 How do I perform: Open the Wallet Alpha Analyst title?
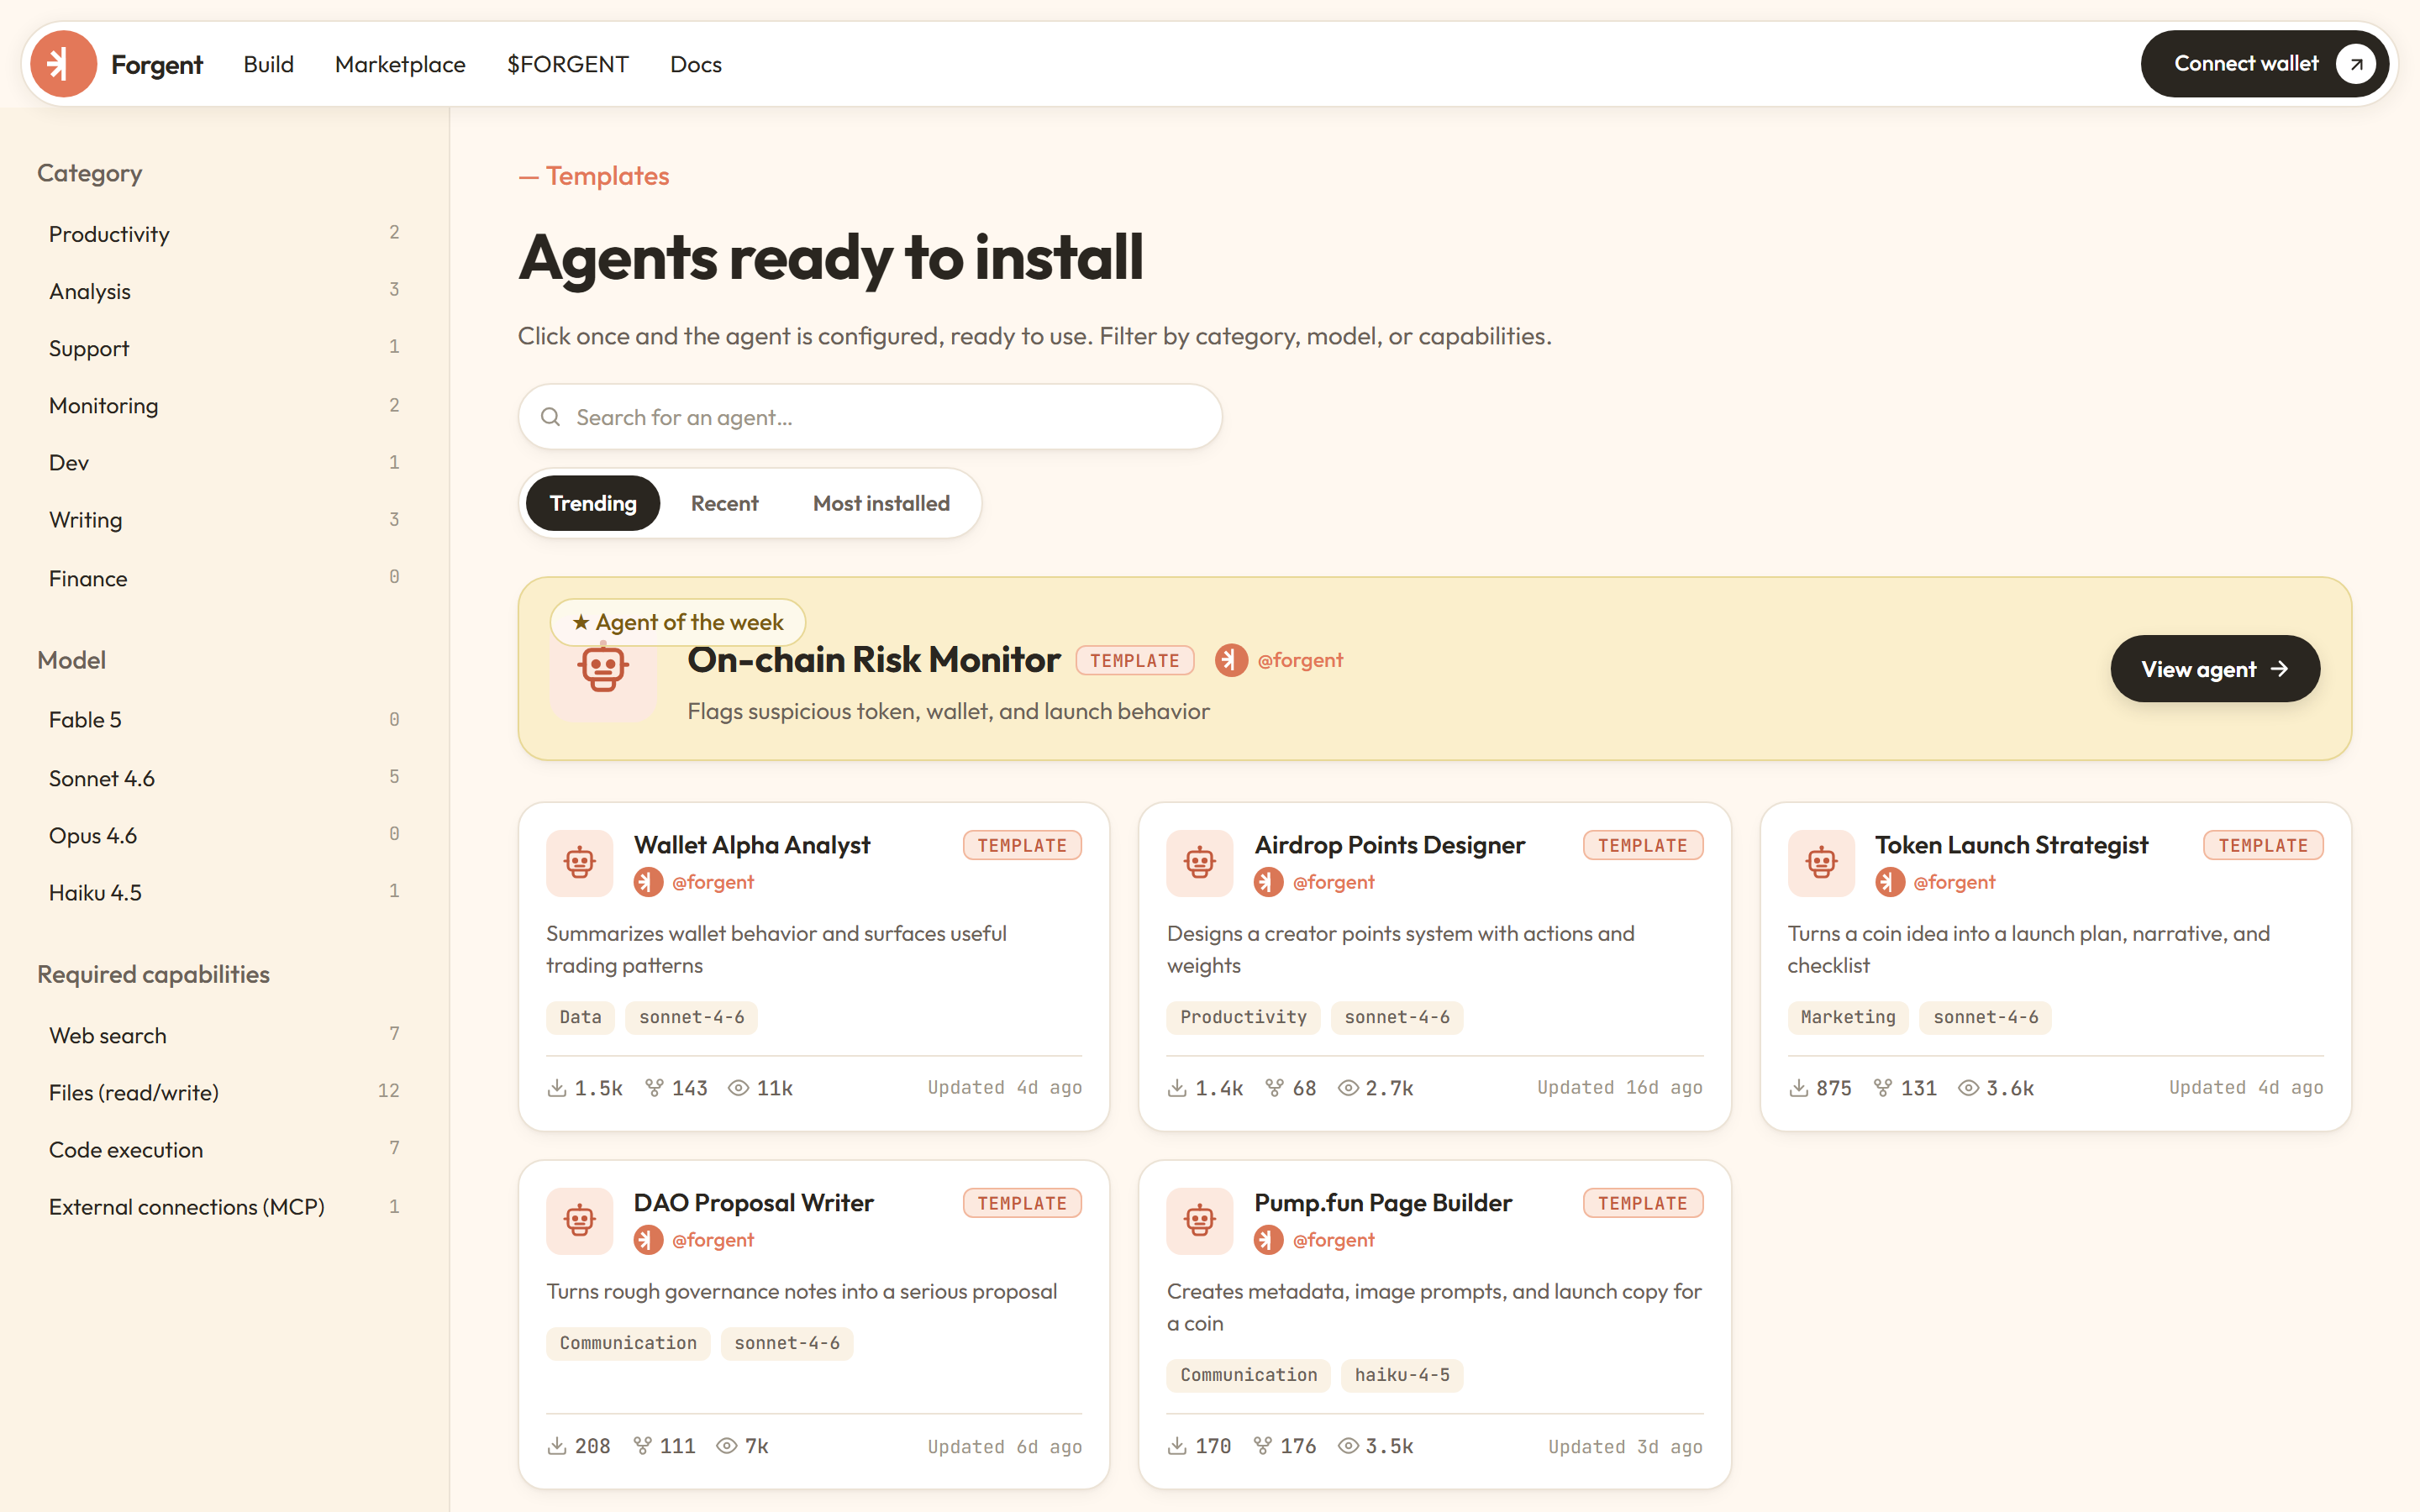tap(752, 845)
